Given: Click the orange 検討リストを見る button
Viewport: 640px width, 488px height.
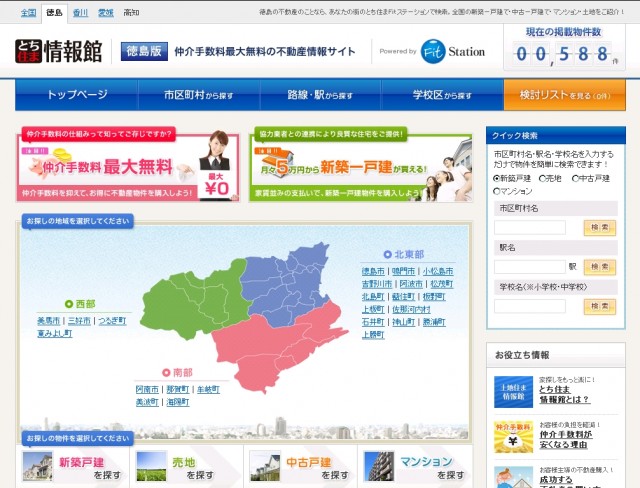Looking at the screenshot, I should (x=564, y=95).
